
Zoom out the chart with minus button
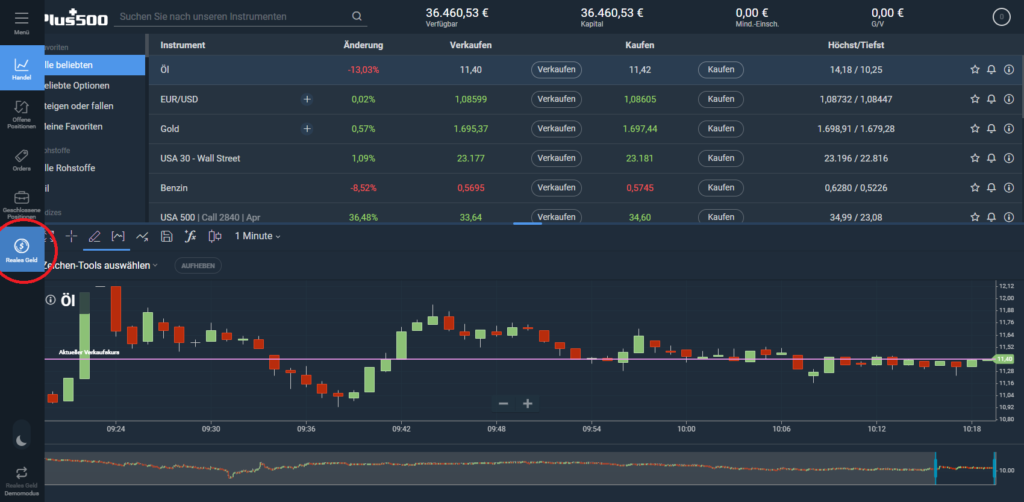tap(503, 404)
